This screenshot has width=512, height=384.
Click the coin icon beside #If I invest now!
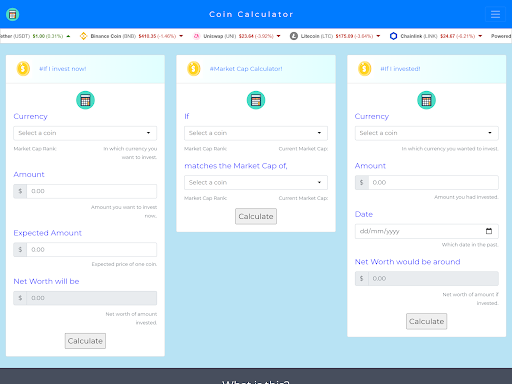(x=23, y=69)
